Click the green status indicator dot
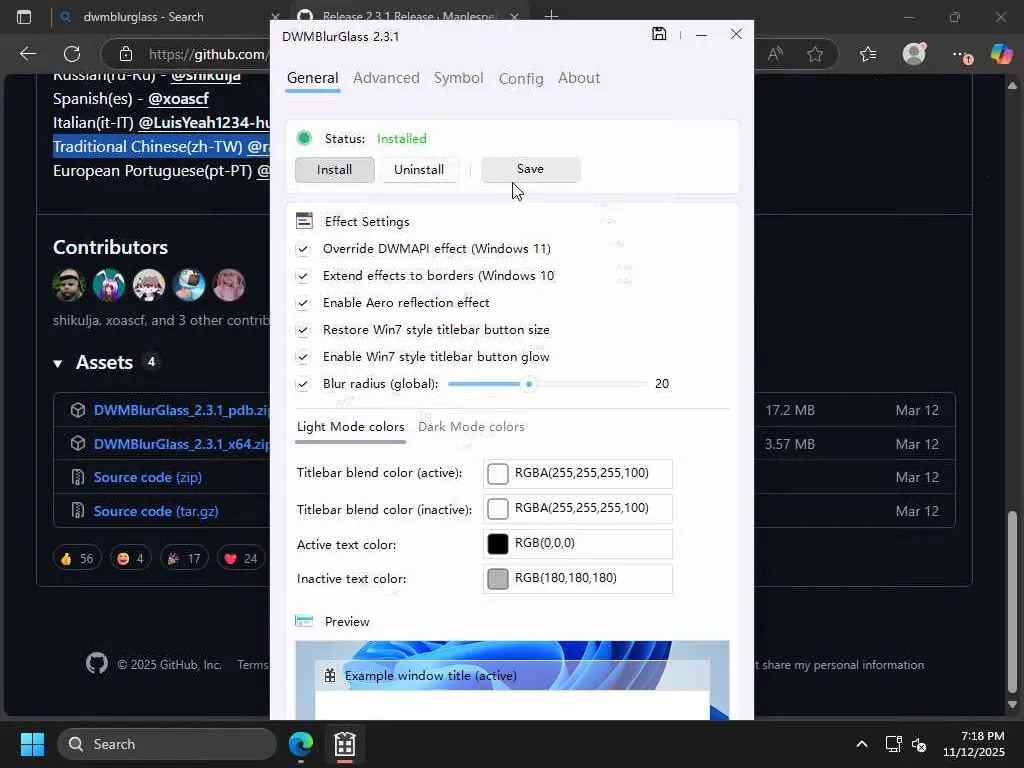Image resolution: width=1024 pixels, height=768 pixels. (x=304, y=138)
